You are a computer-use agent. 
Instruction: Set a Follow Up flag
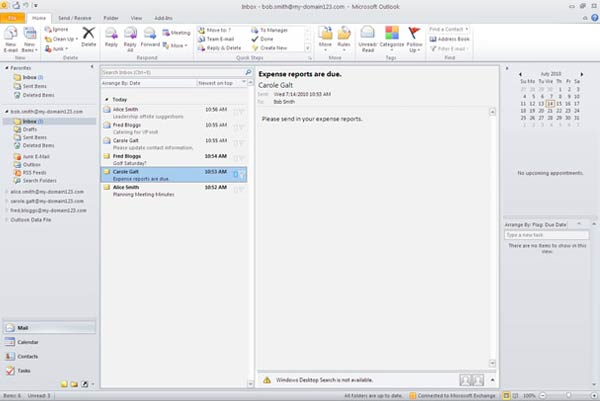[x=414, y=39]
